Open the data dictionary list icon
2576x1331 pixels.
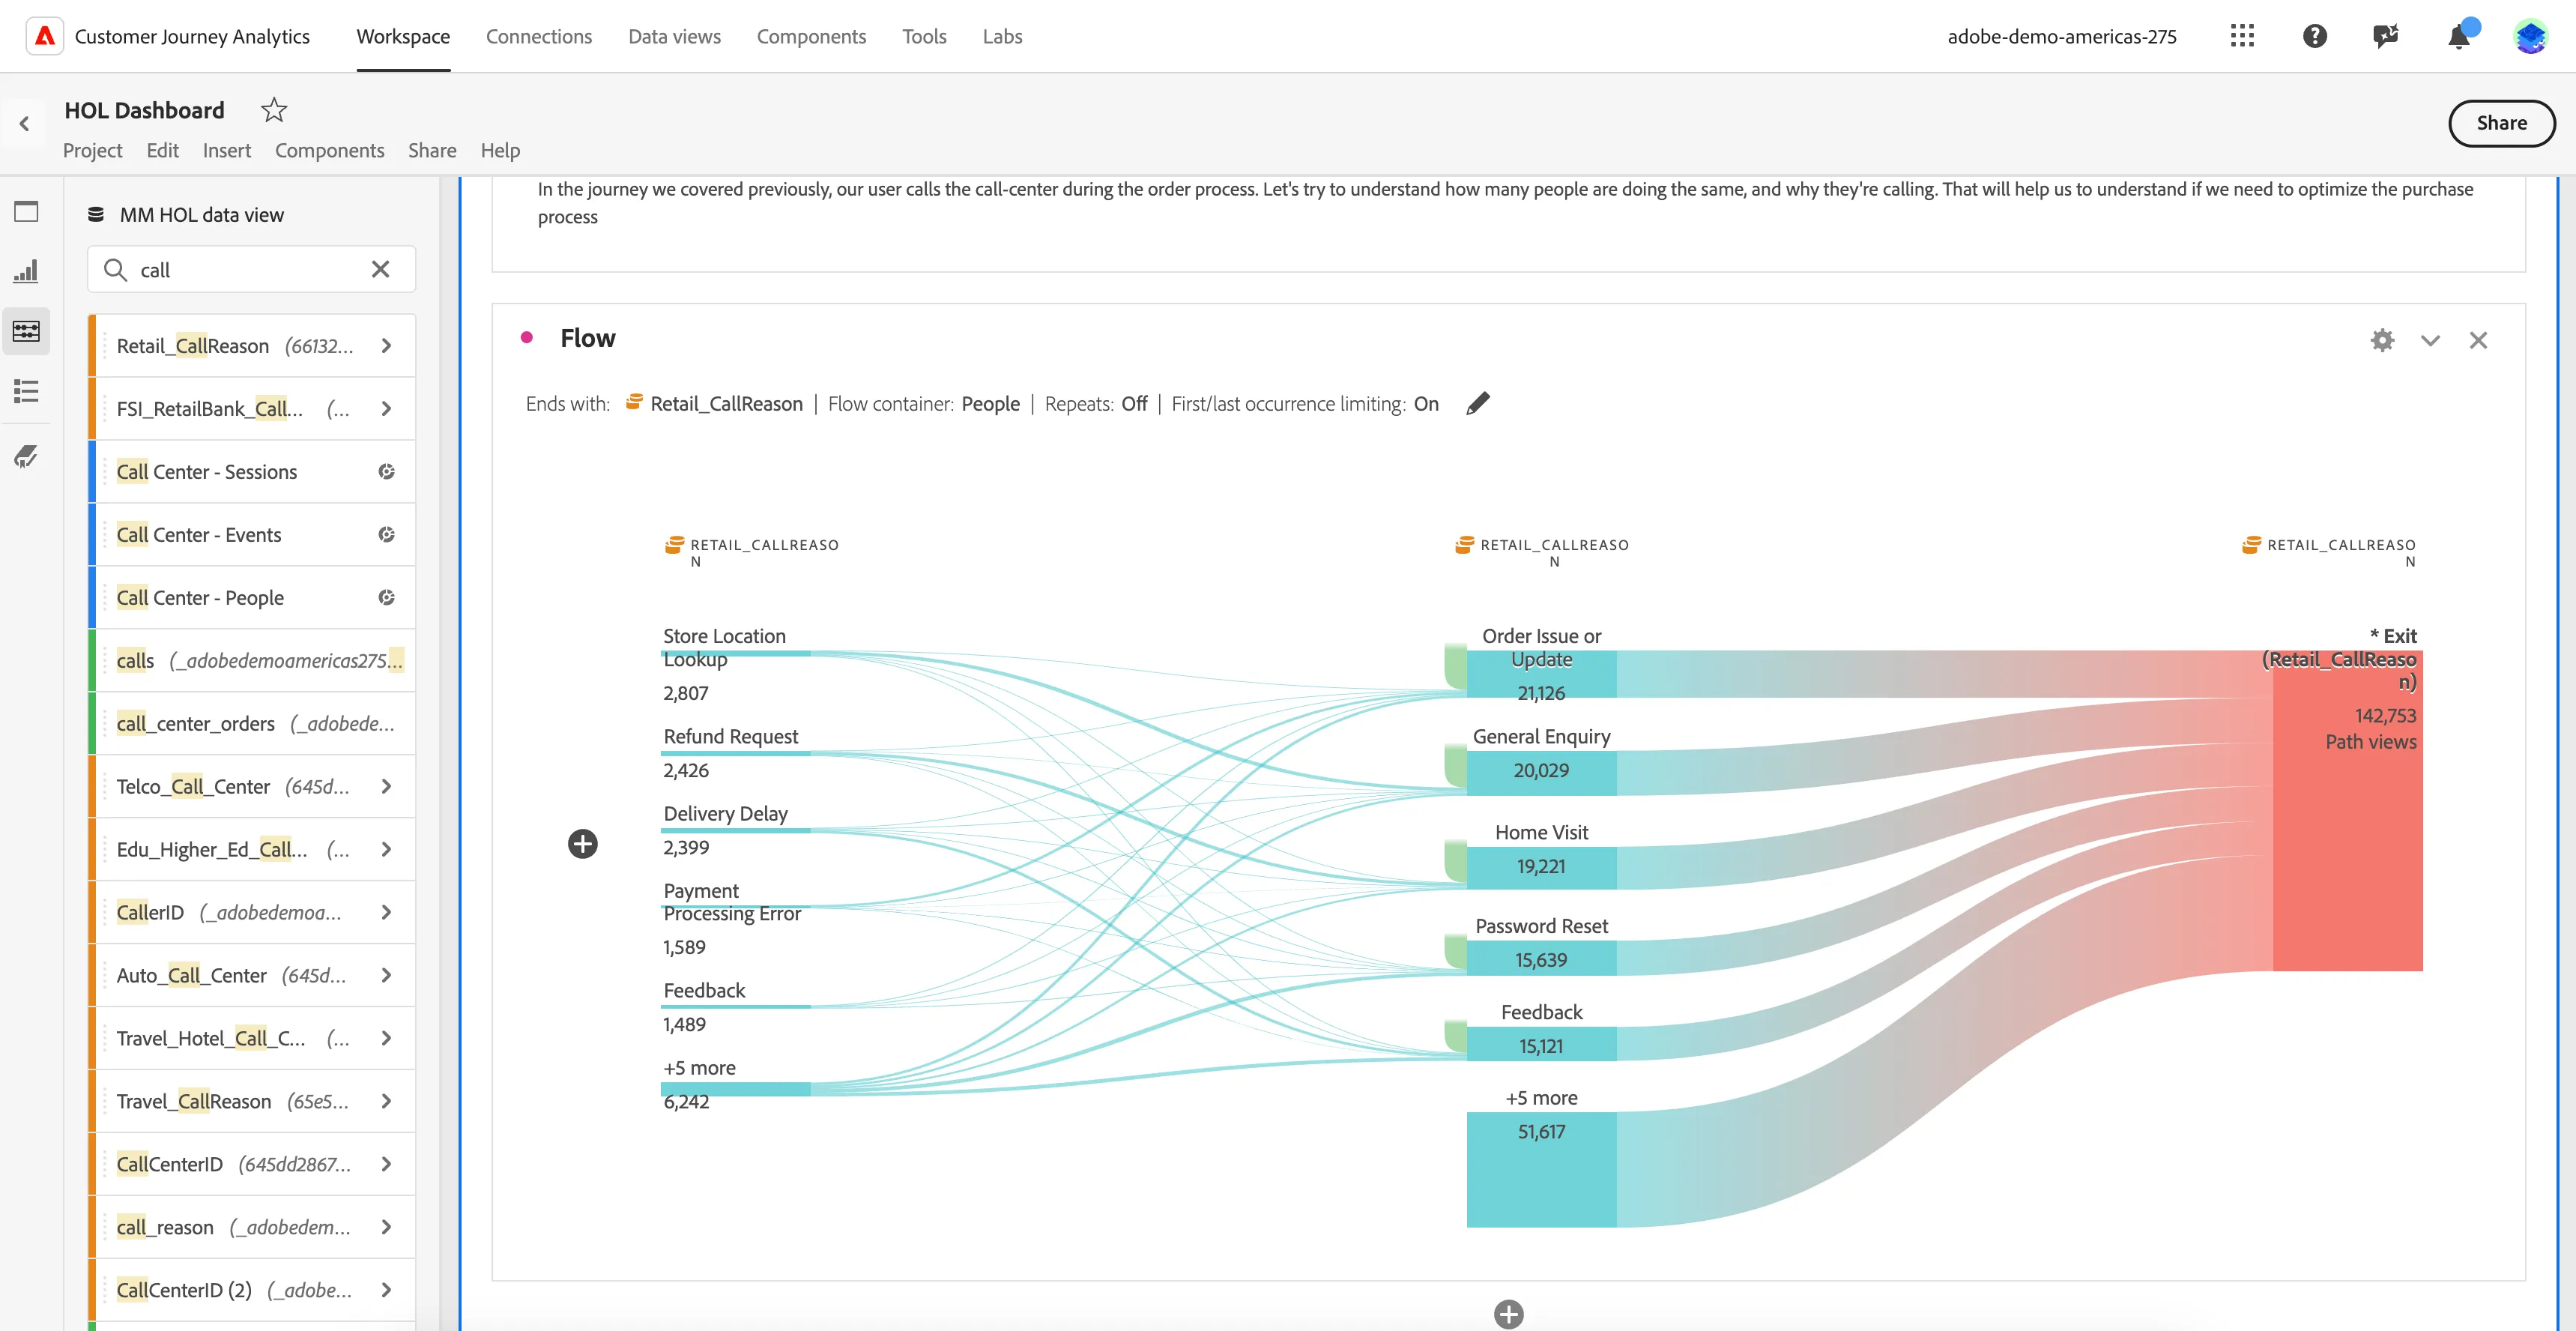pyautogui.click(x=26, y=391)
